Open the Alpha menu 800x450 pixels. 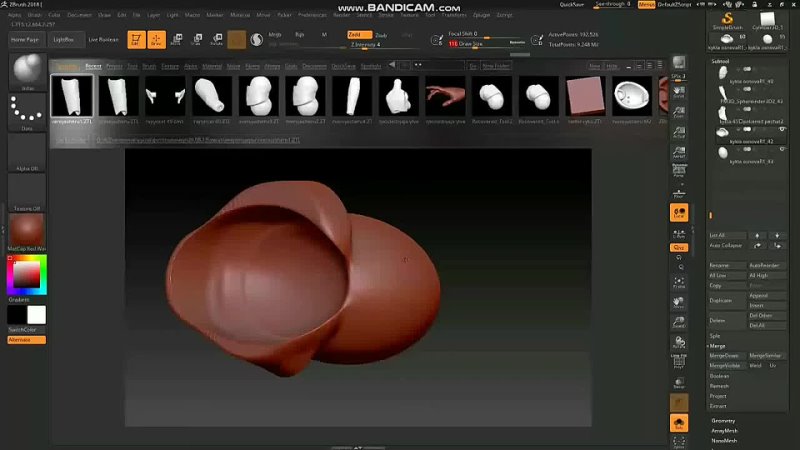(14, 15)
